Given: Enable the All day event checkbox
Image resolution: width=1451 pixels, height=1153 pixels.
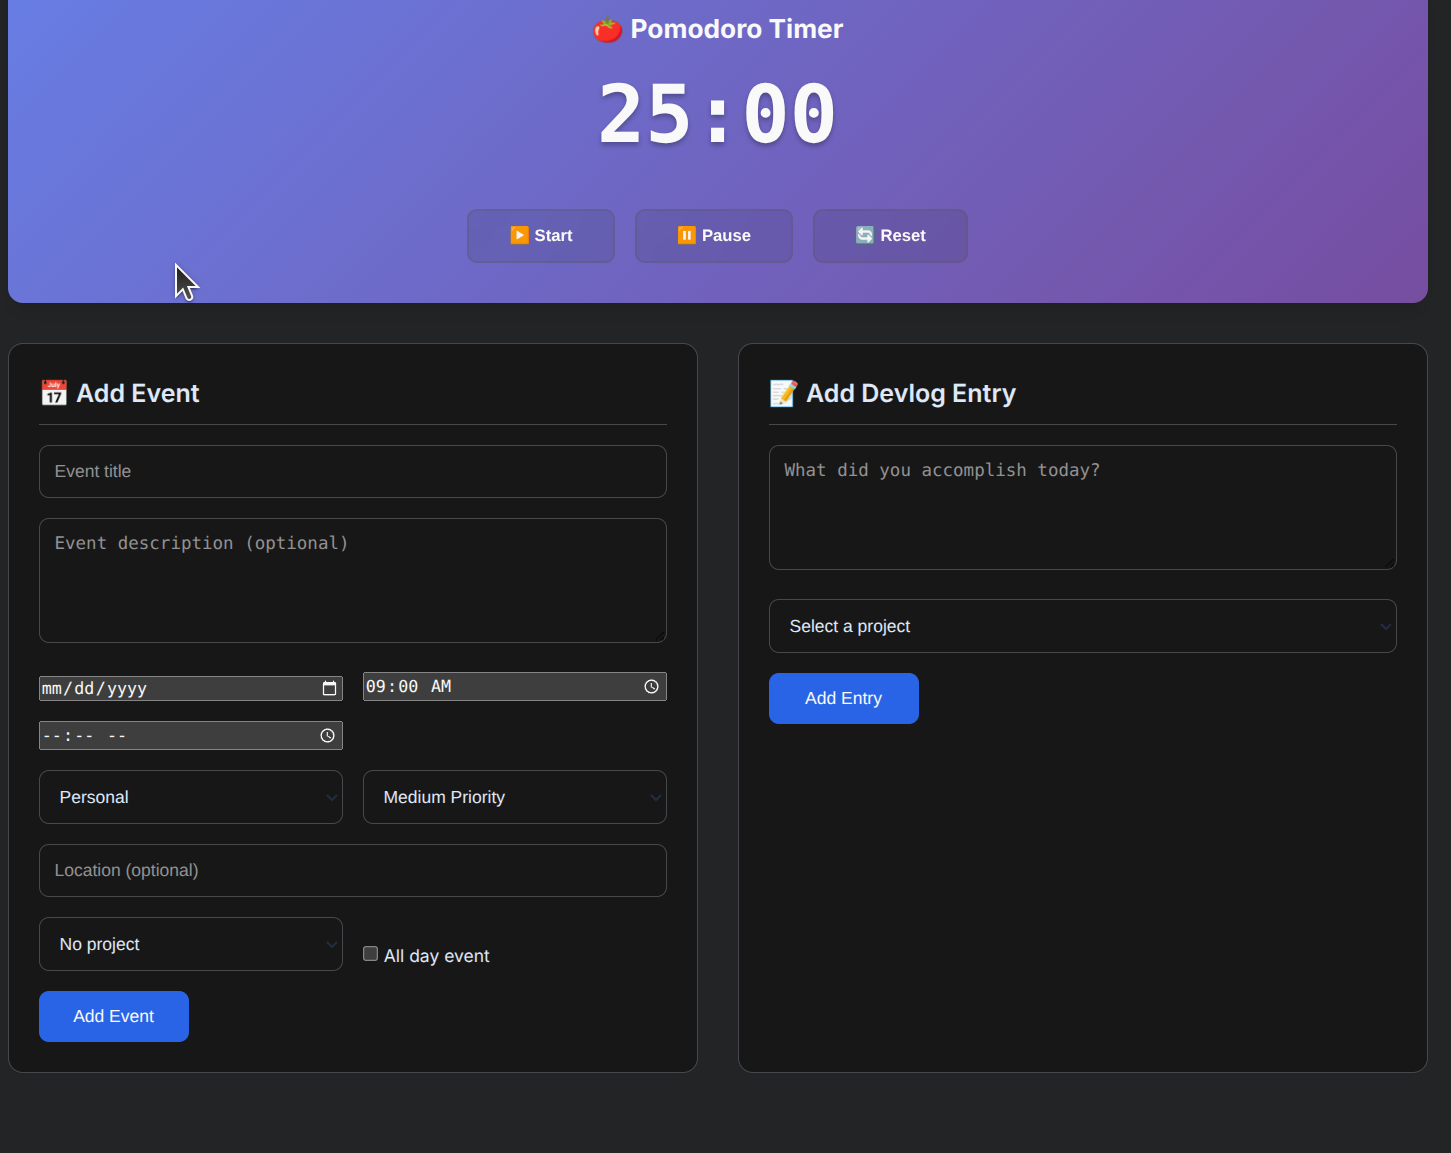Looking at the screenshot, I should point(370,954).
